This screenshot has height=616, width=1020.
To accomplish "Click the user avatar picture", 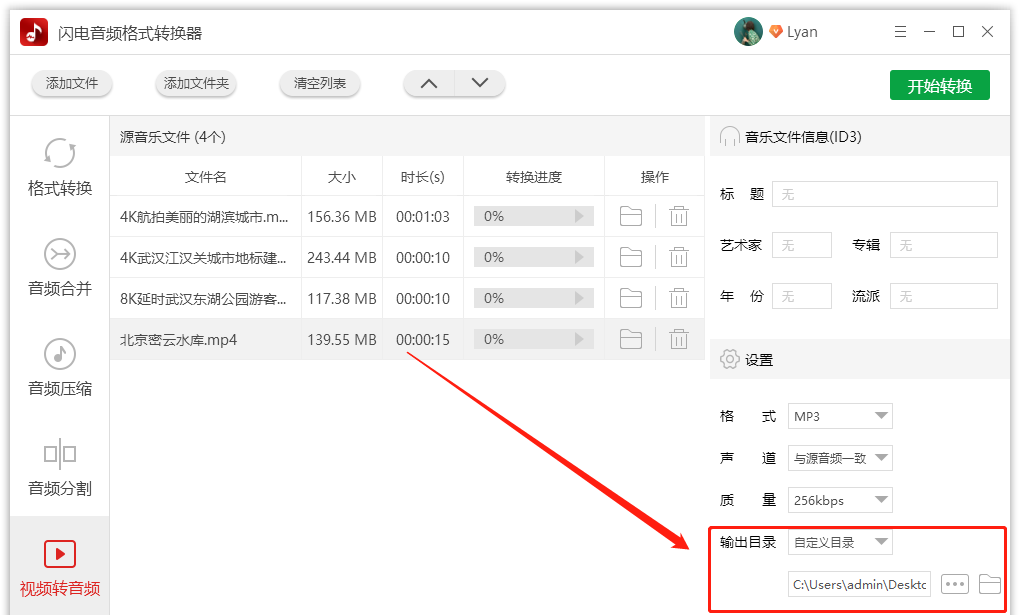I will click(748, 32).
